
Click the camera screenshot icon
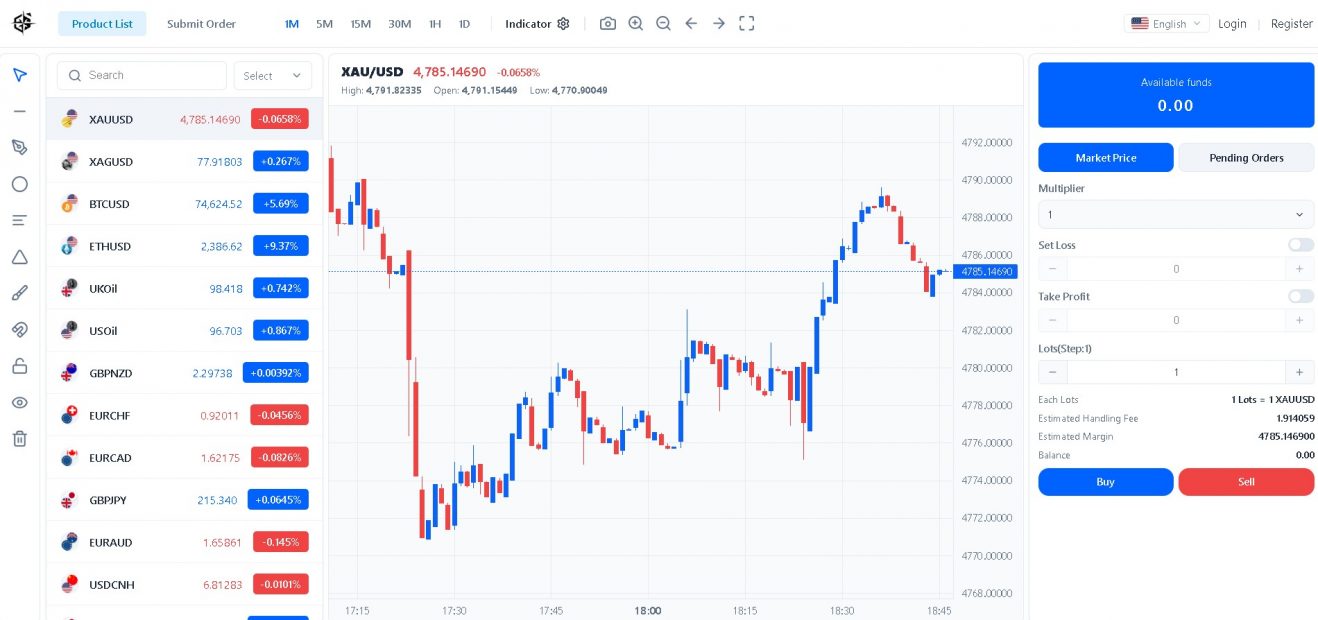(x=608, y=23)
